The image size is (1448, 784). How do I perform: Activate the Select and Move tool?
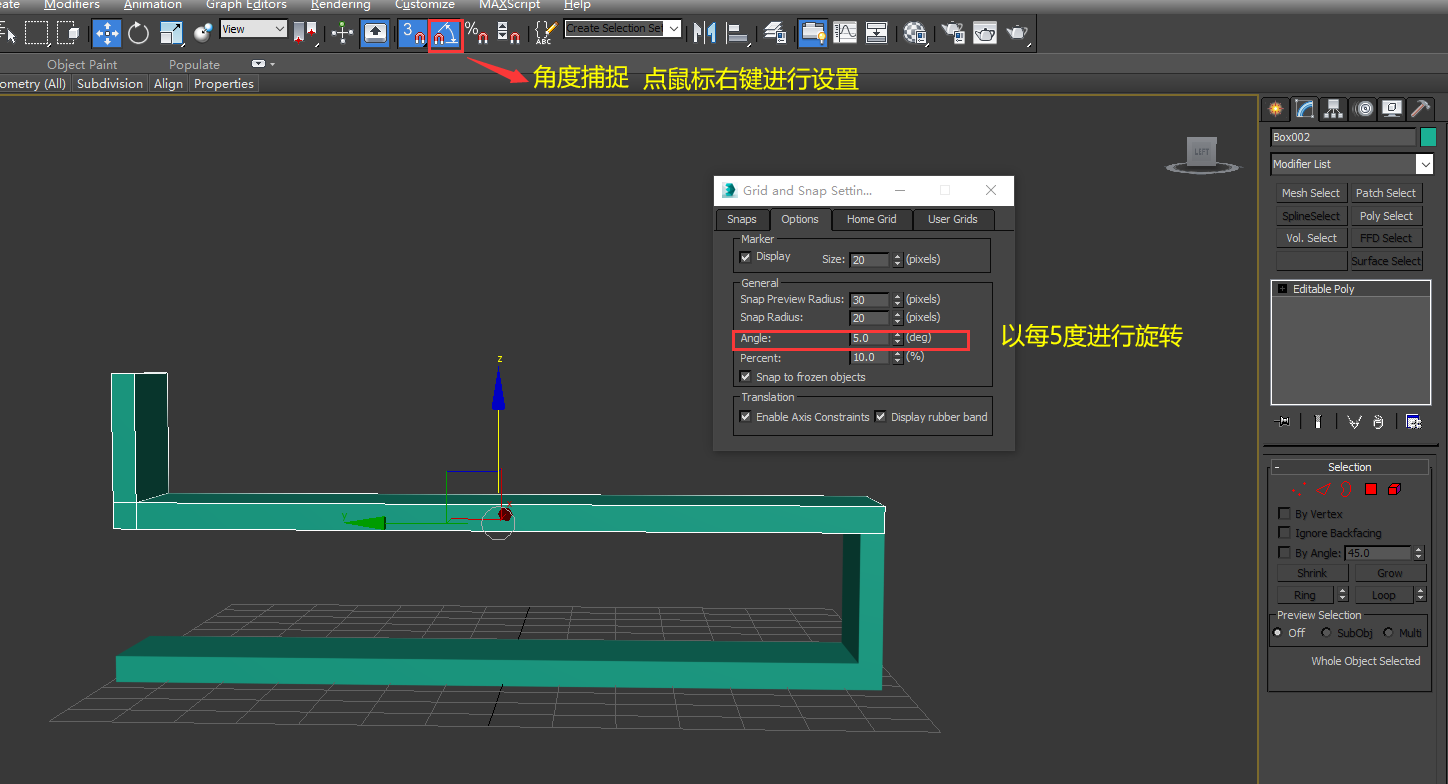pyautogui.click(x=107, y=33)
